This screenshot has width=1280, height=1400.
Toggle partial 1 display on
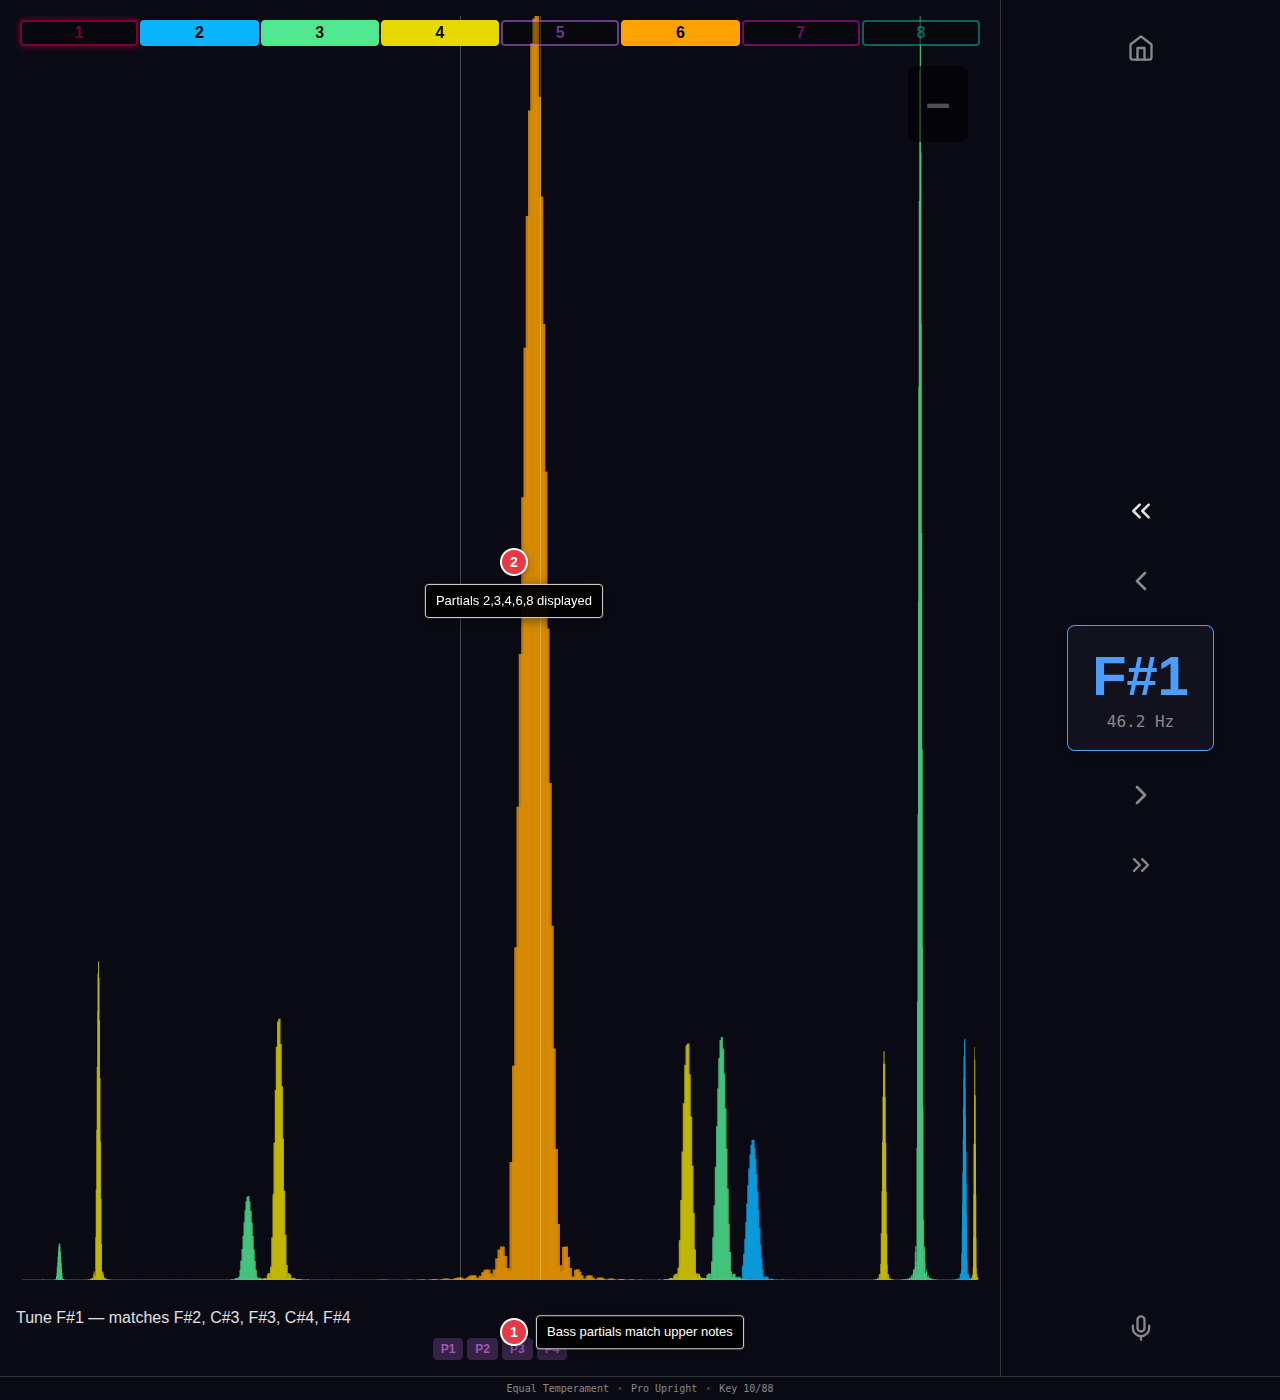point(79,33)
